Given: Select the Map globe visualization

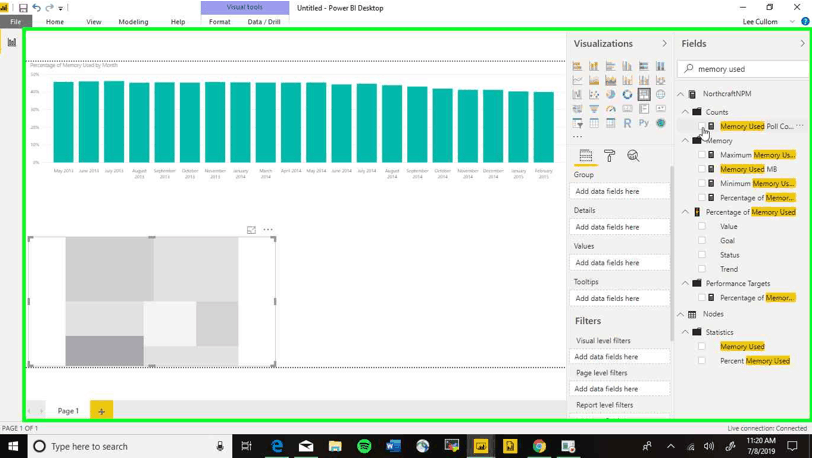Looking at the screenshot, I should [660, 94].
